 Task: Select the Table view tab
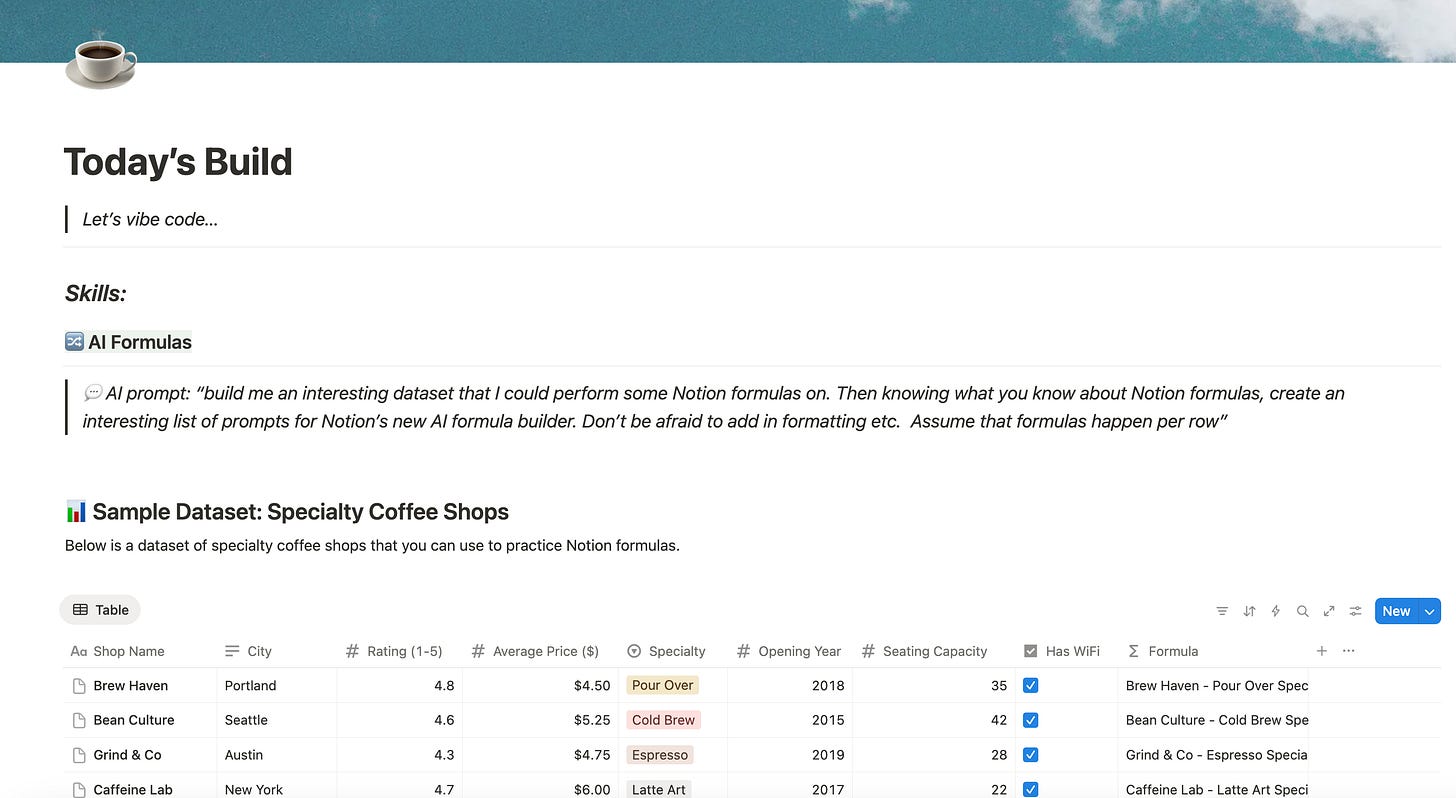tap(100, 610)
